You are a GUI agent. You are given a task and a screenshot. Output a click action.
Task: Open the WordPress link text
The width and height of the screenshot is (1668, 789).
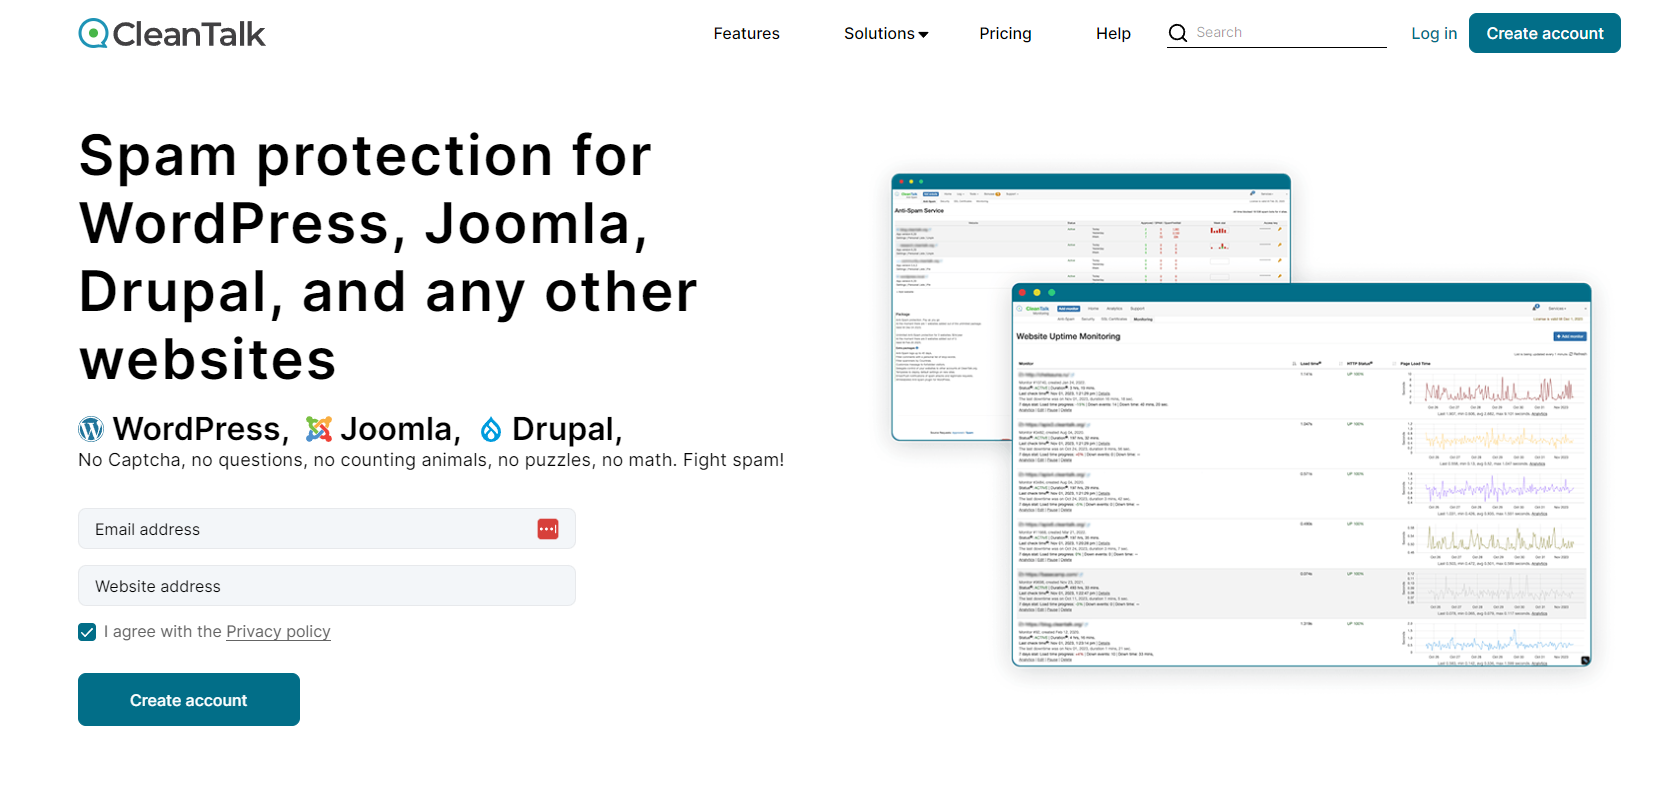click(x=201, y=429)
